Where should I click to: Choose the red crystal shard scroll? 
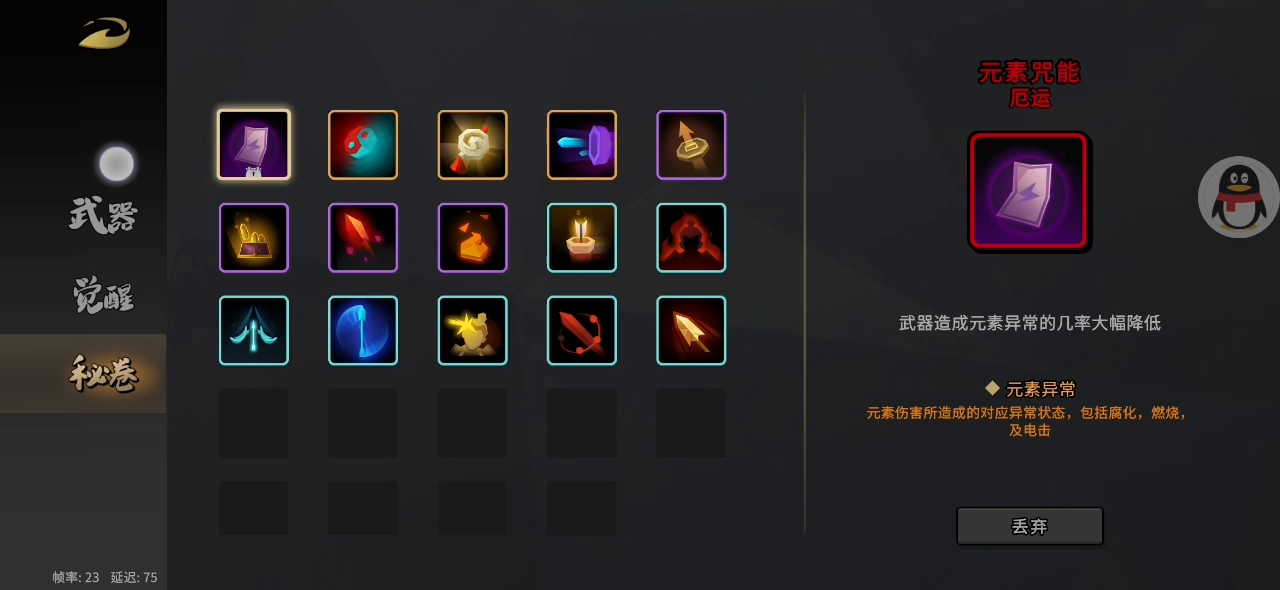363,238
